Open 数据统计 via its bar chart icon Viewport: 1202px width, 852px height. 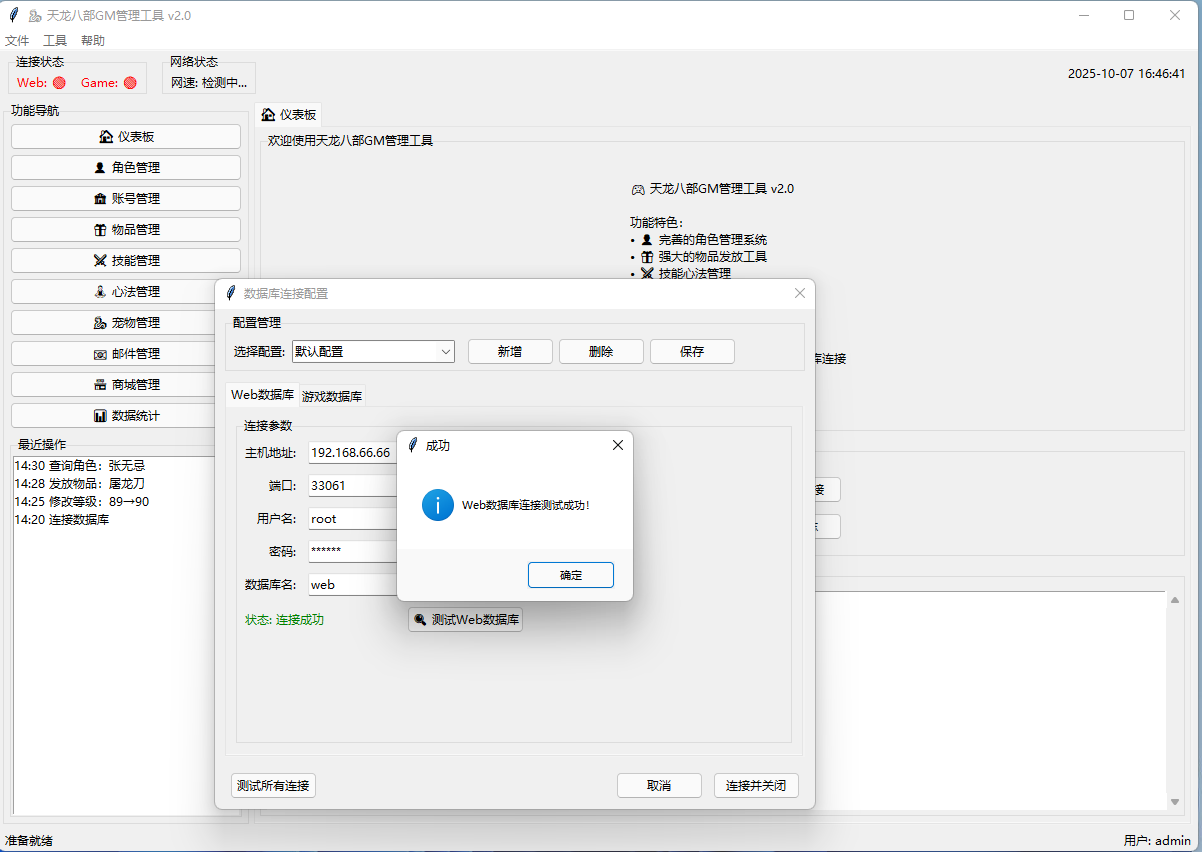pos(100,416)
